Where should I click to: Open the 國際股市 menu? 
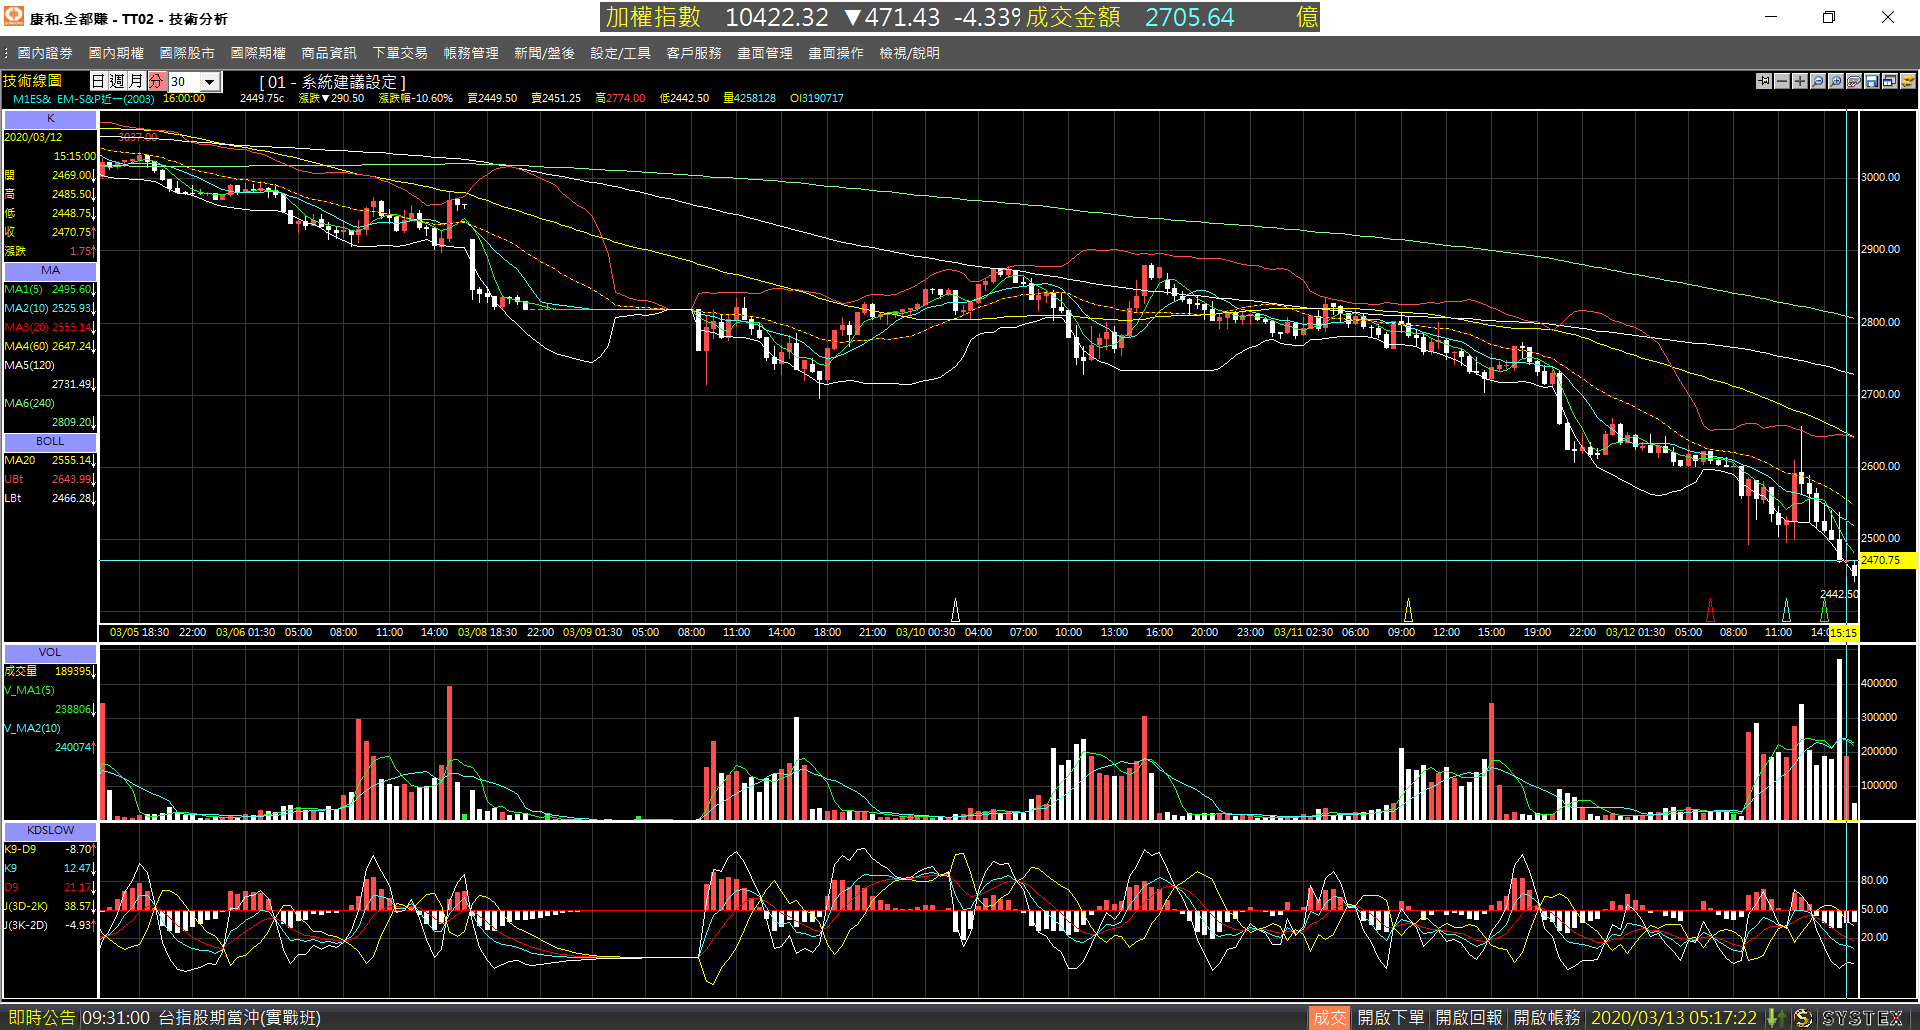(187, 53)
